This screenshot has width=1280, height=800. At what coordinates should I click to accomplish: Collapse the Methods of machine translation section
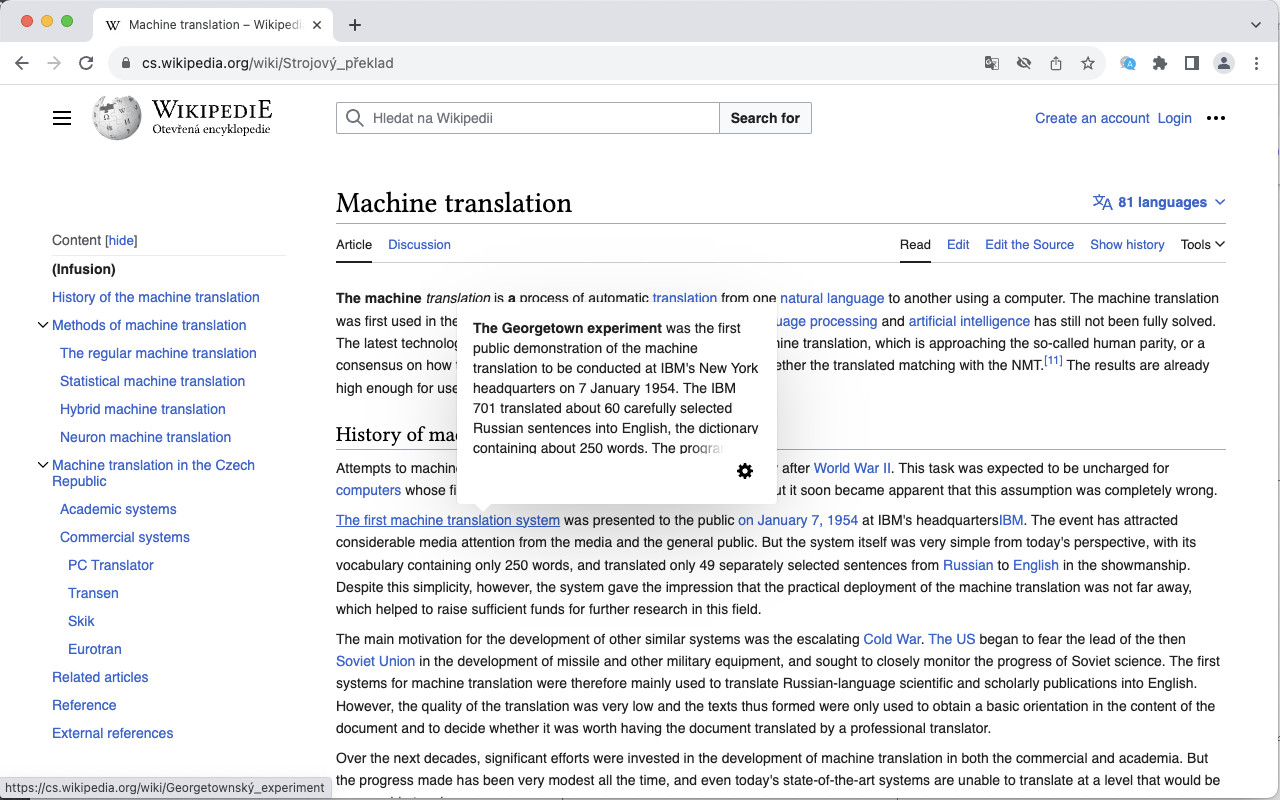tap(43, 324)
